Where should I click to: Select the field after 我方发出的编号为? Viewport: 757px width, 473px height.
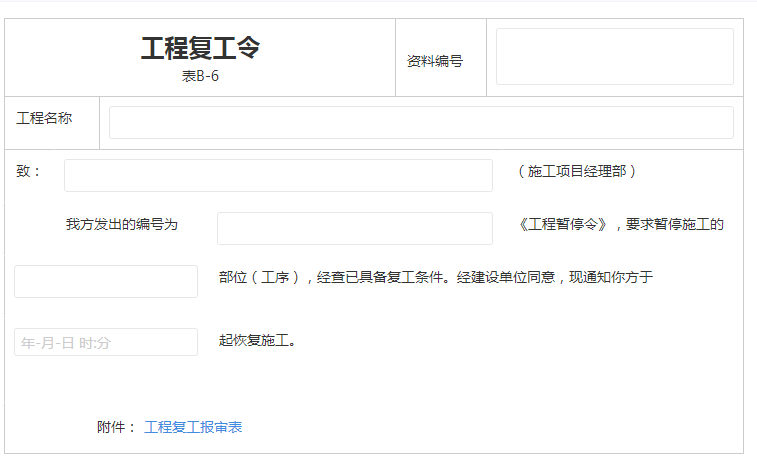pos(354,228)
